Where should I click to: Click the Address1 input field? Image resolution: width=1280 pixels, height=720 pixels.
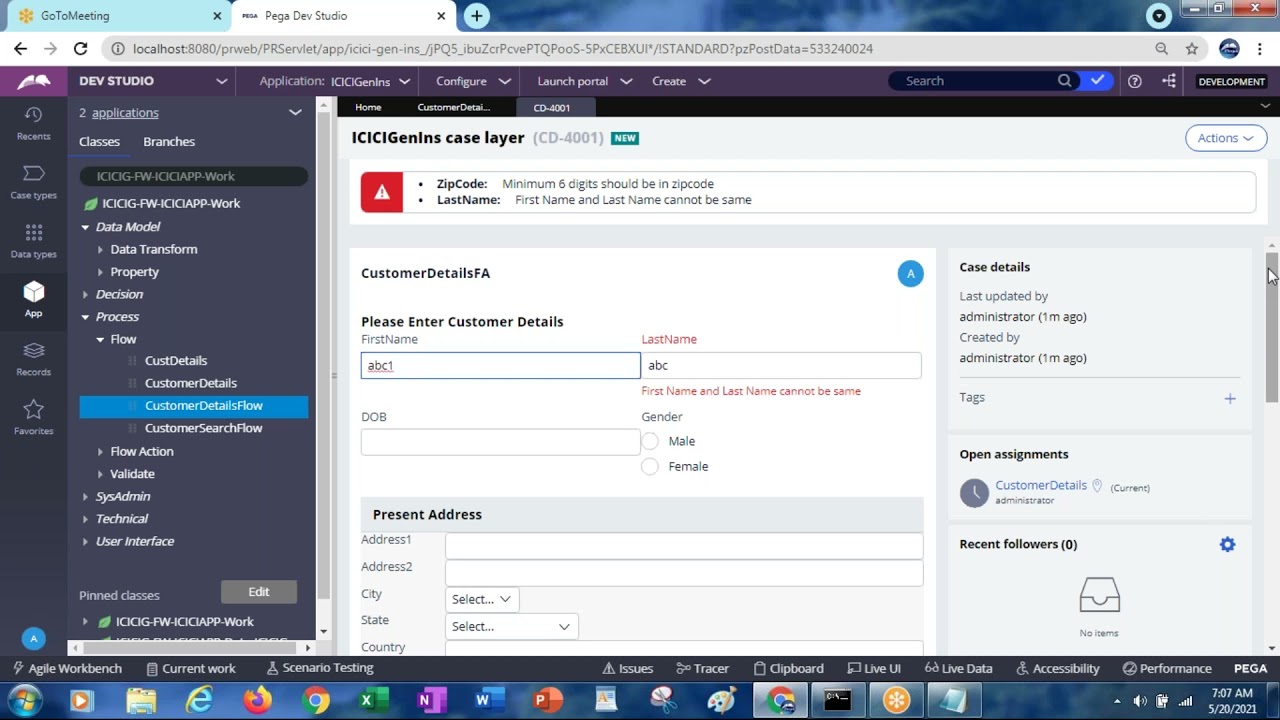[684, 546]
